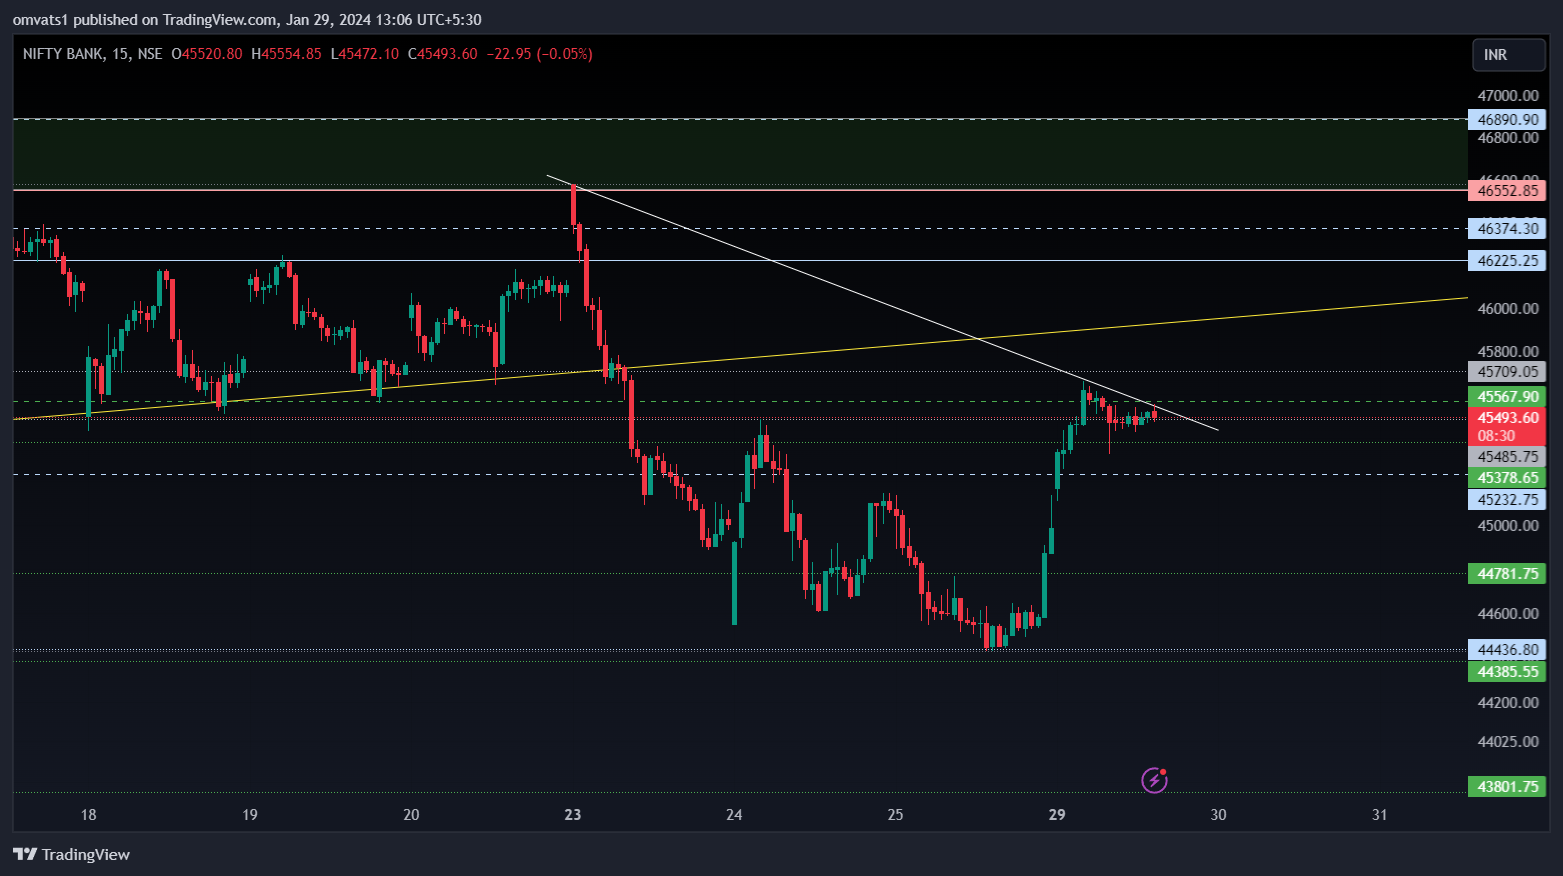Click the change value −22.95 (−0.05%)

point(540,54)
